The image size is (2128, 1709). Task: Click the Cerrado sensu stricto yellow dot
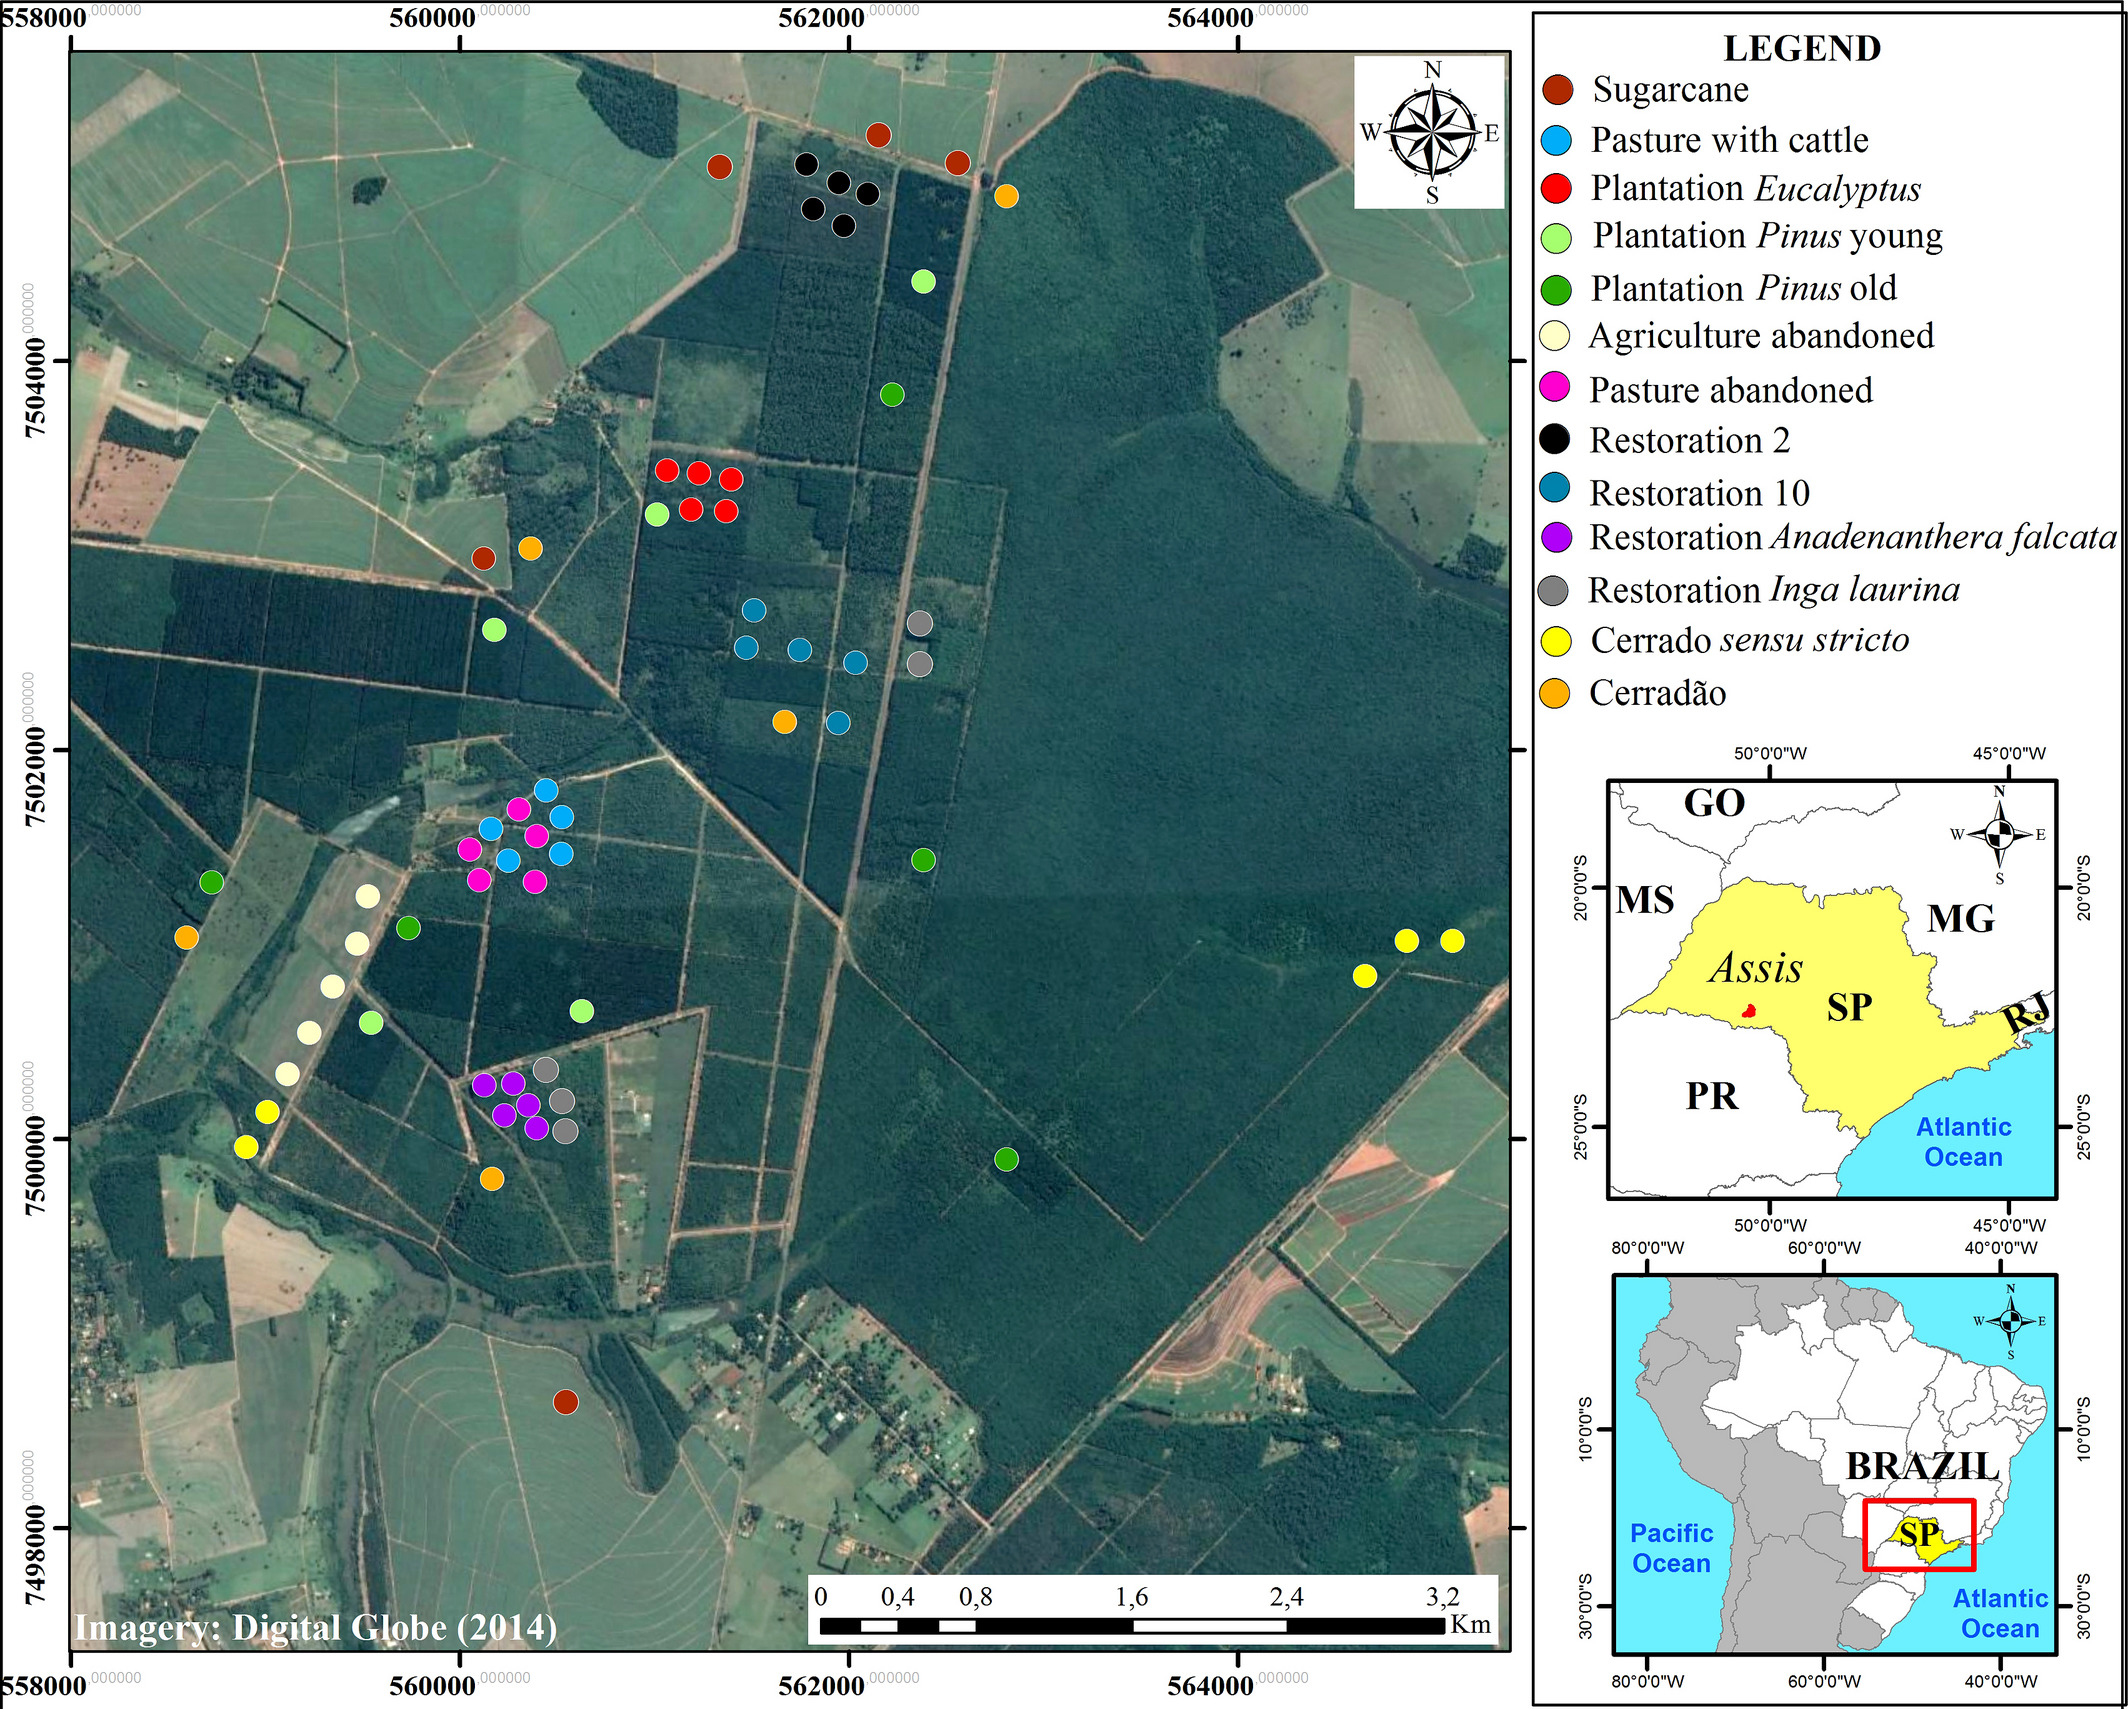tap(1556, 641)
